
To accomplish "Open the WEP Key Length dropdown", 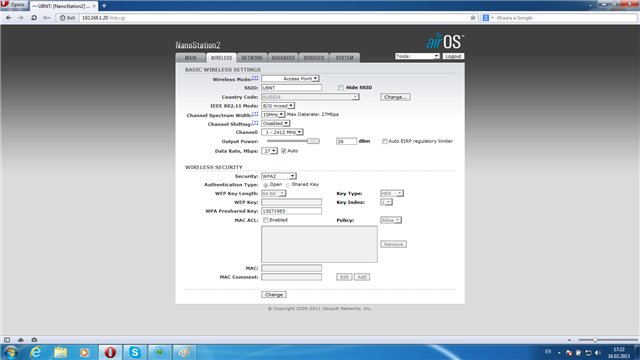I will pos(273,193).
